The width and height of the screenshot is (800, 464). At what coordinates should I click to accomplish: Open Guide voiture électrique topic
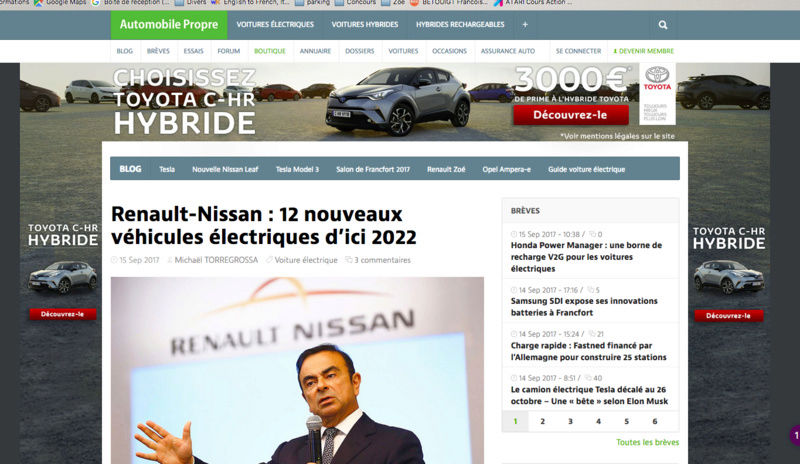[586, 169]
